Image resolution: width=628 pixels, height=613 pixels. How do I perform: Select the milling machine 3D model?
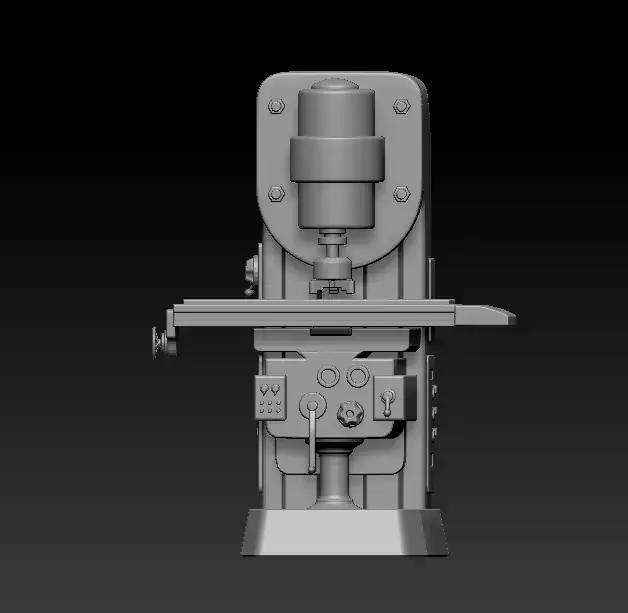click(336, 312)
